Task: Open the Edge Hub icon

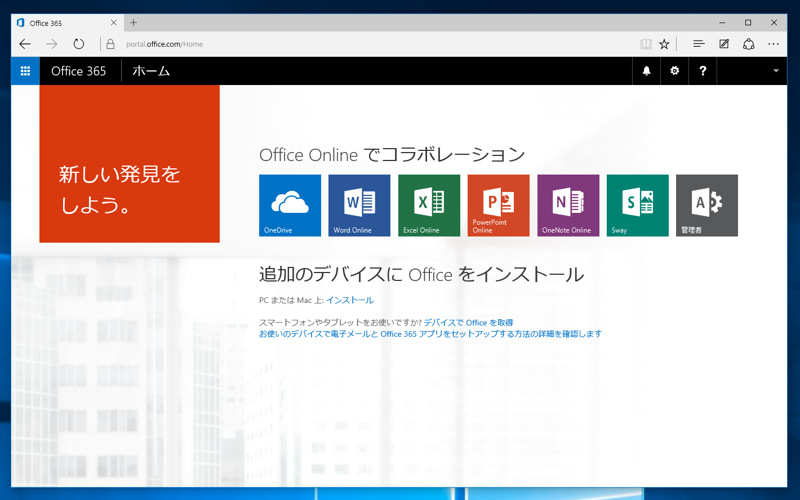Action: coord(699,44)
